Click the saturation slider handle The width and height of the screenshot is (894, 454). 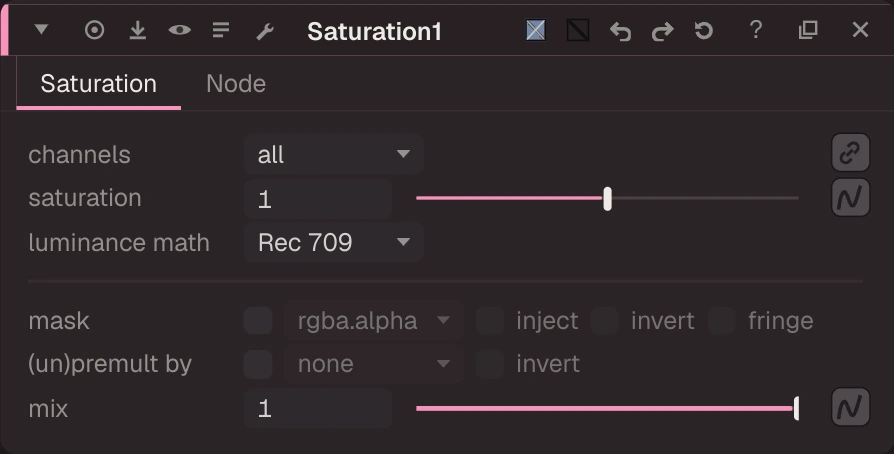coord(607,198)
